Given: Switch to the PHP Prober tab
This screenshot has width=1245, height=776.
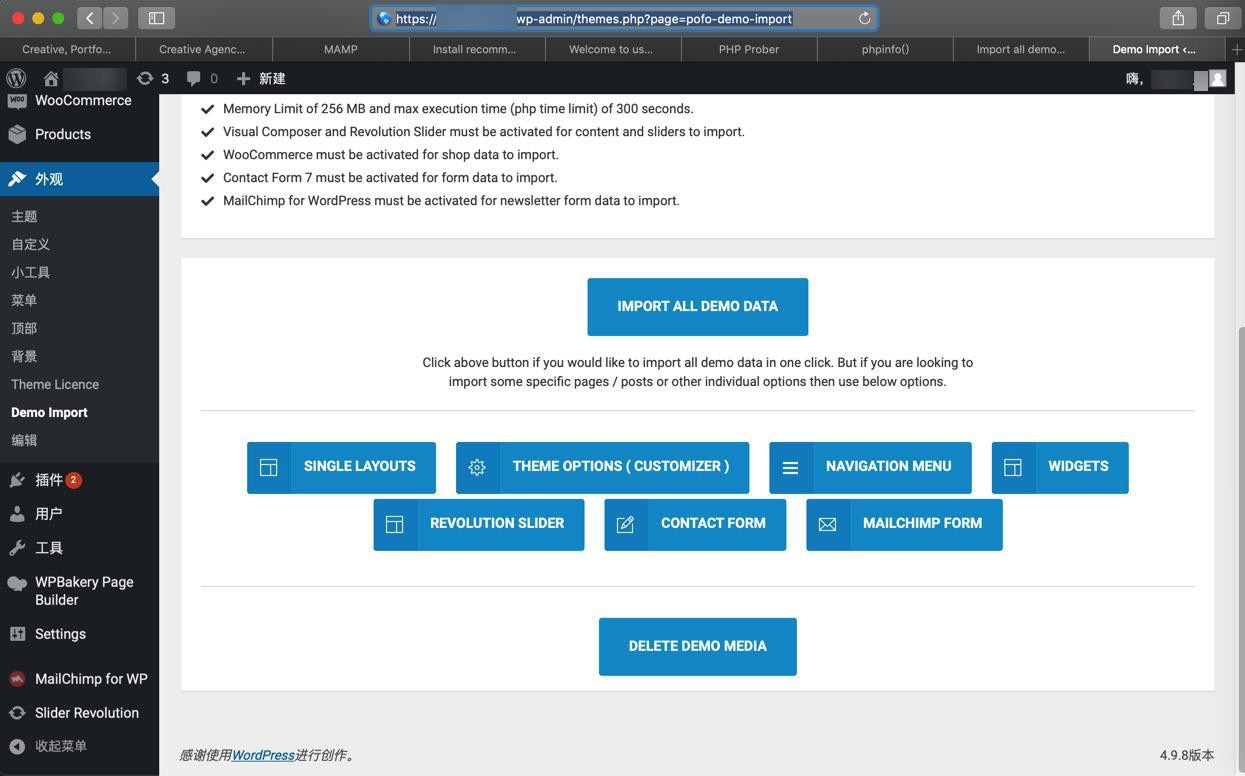Looking at the screenshot, I should [x=749, y=49].
